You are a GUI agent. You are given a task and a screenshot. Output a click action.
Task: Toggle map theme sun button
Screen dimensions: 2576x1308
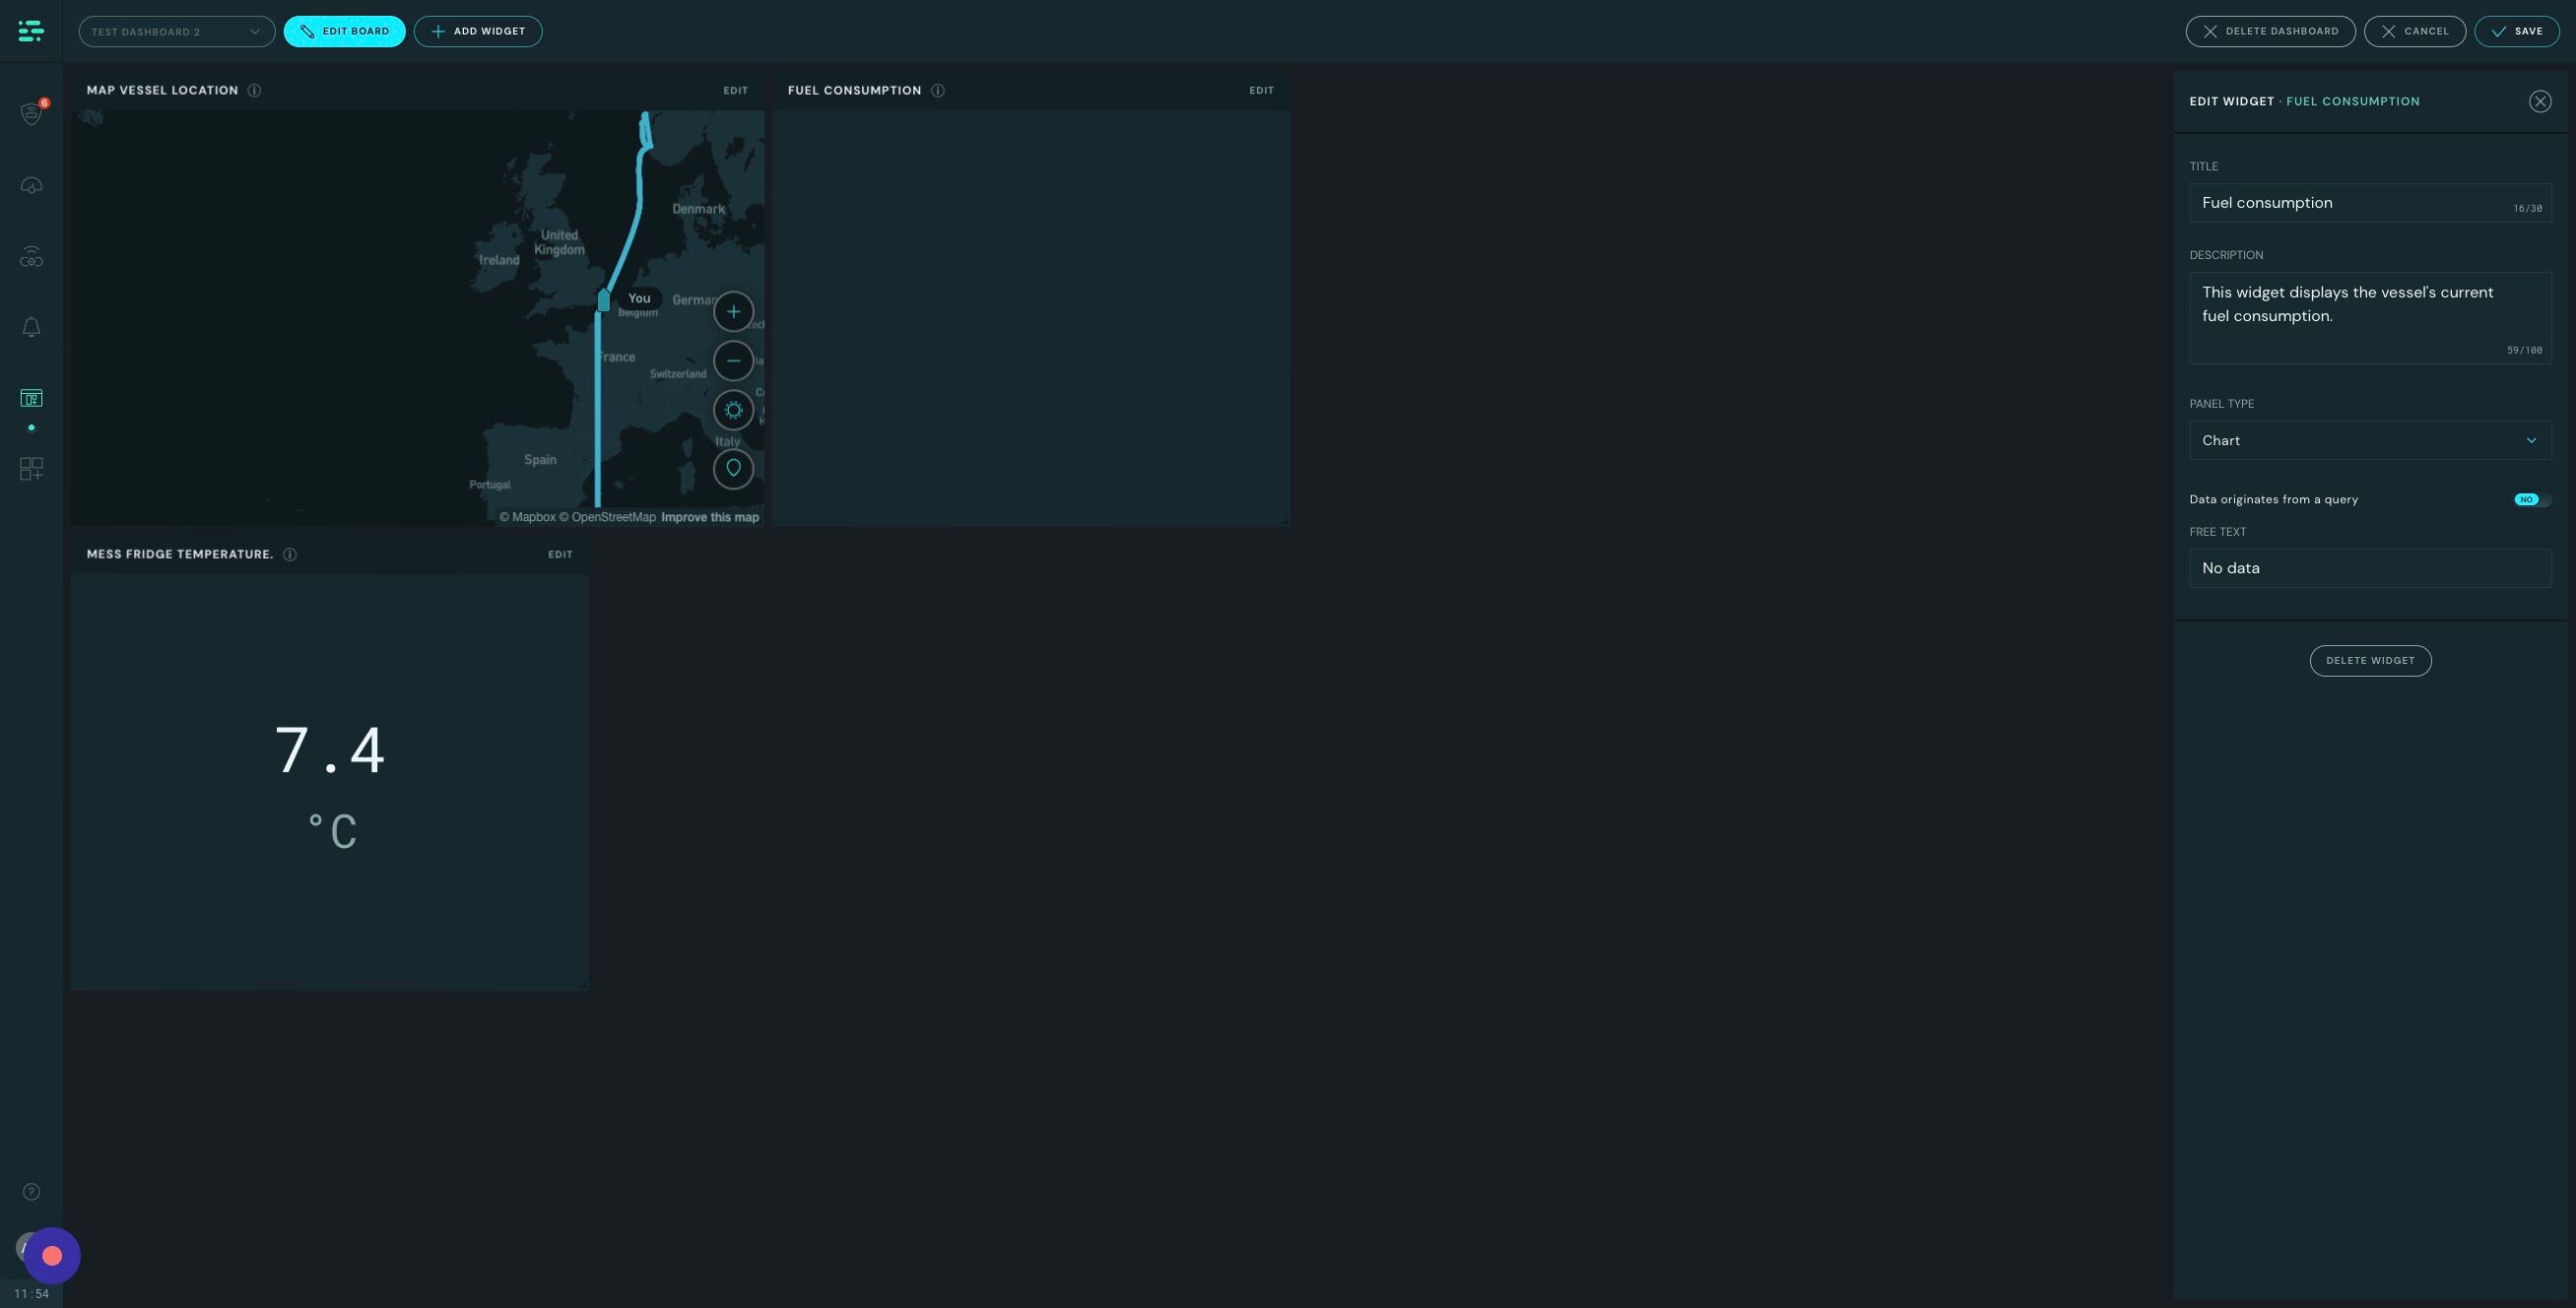(733, 410)
